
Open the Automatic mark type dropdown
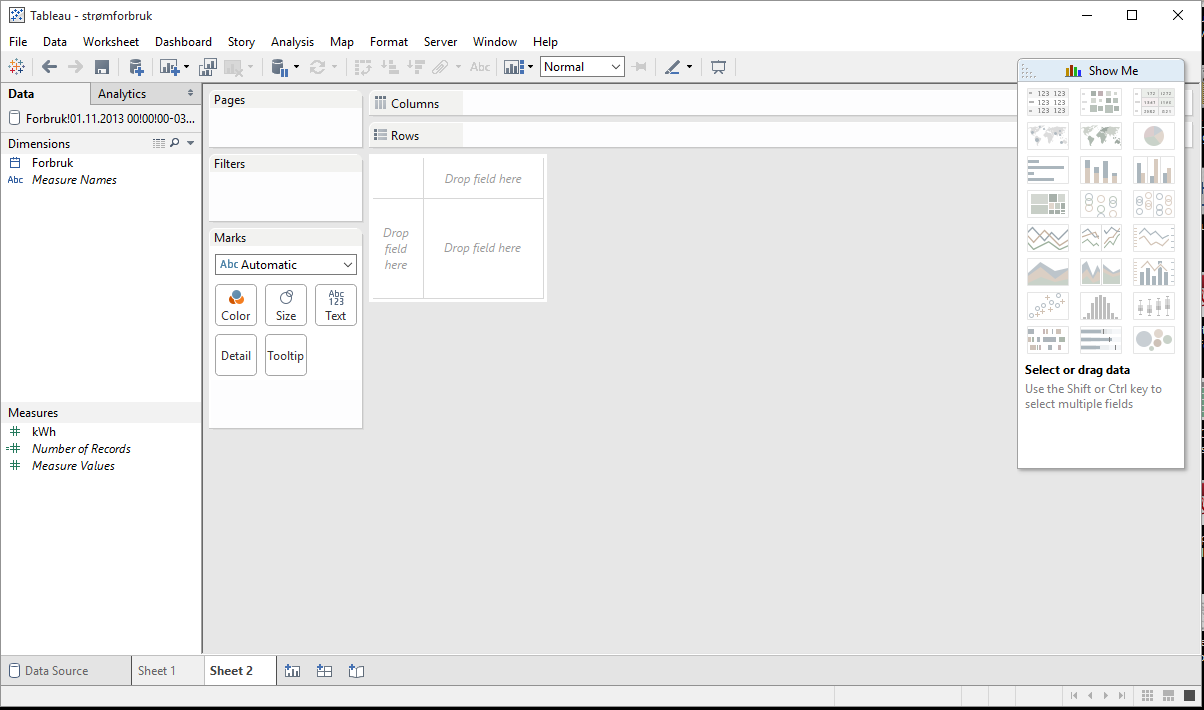(x=286, y=265)
